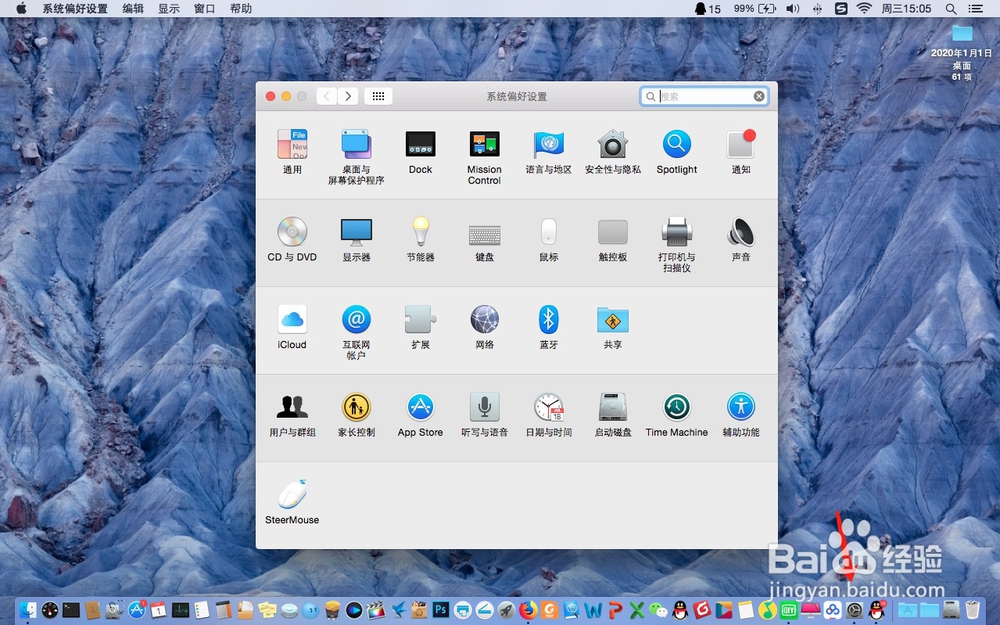Click the Show All grid button
Image resolution: width=1000 pixels, height=625 pixels.
[378, 96]
